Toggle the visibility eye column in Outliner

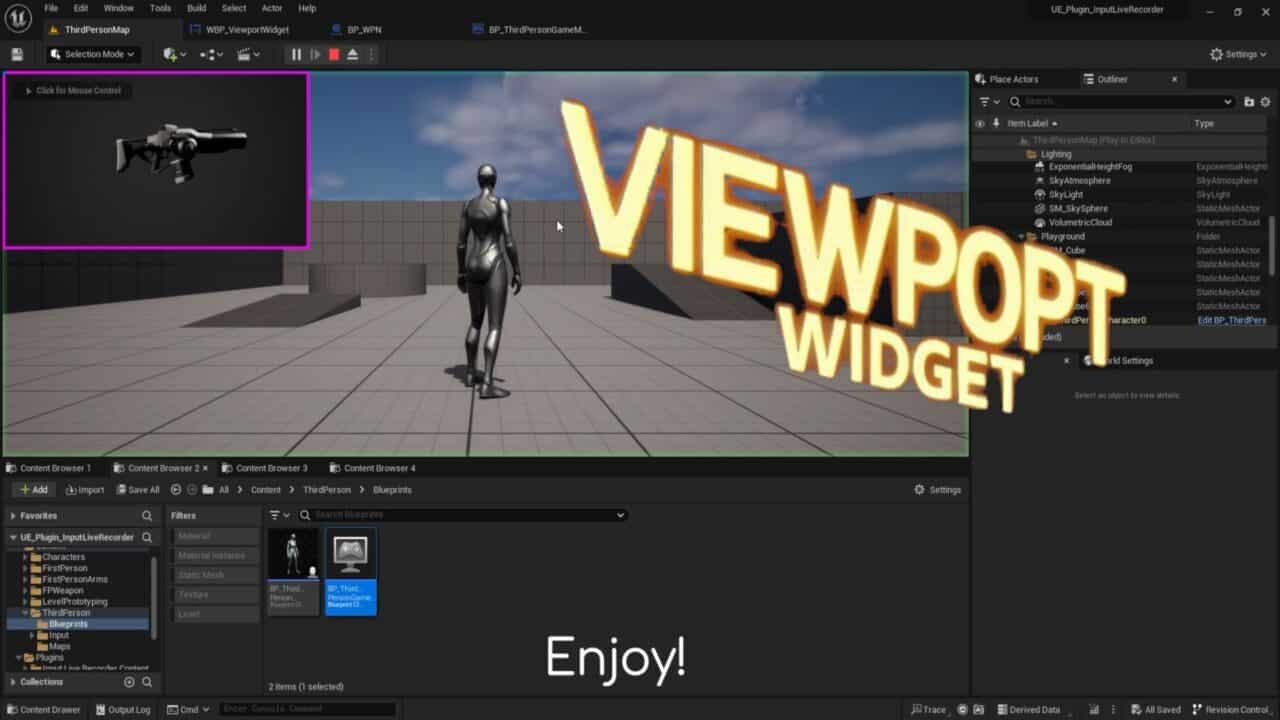point(980,123)
